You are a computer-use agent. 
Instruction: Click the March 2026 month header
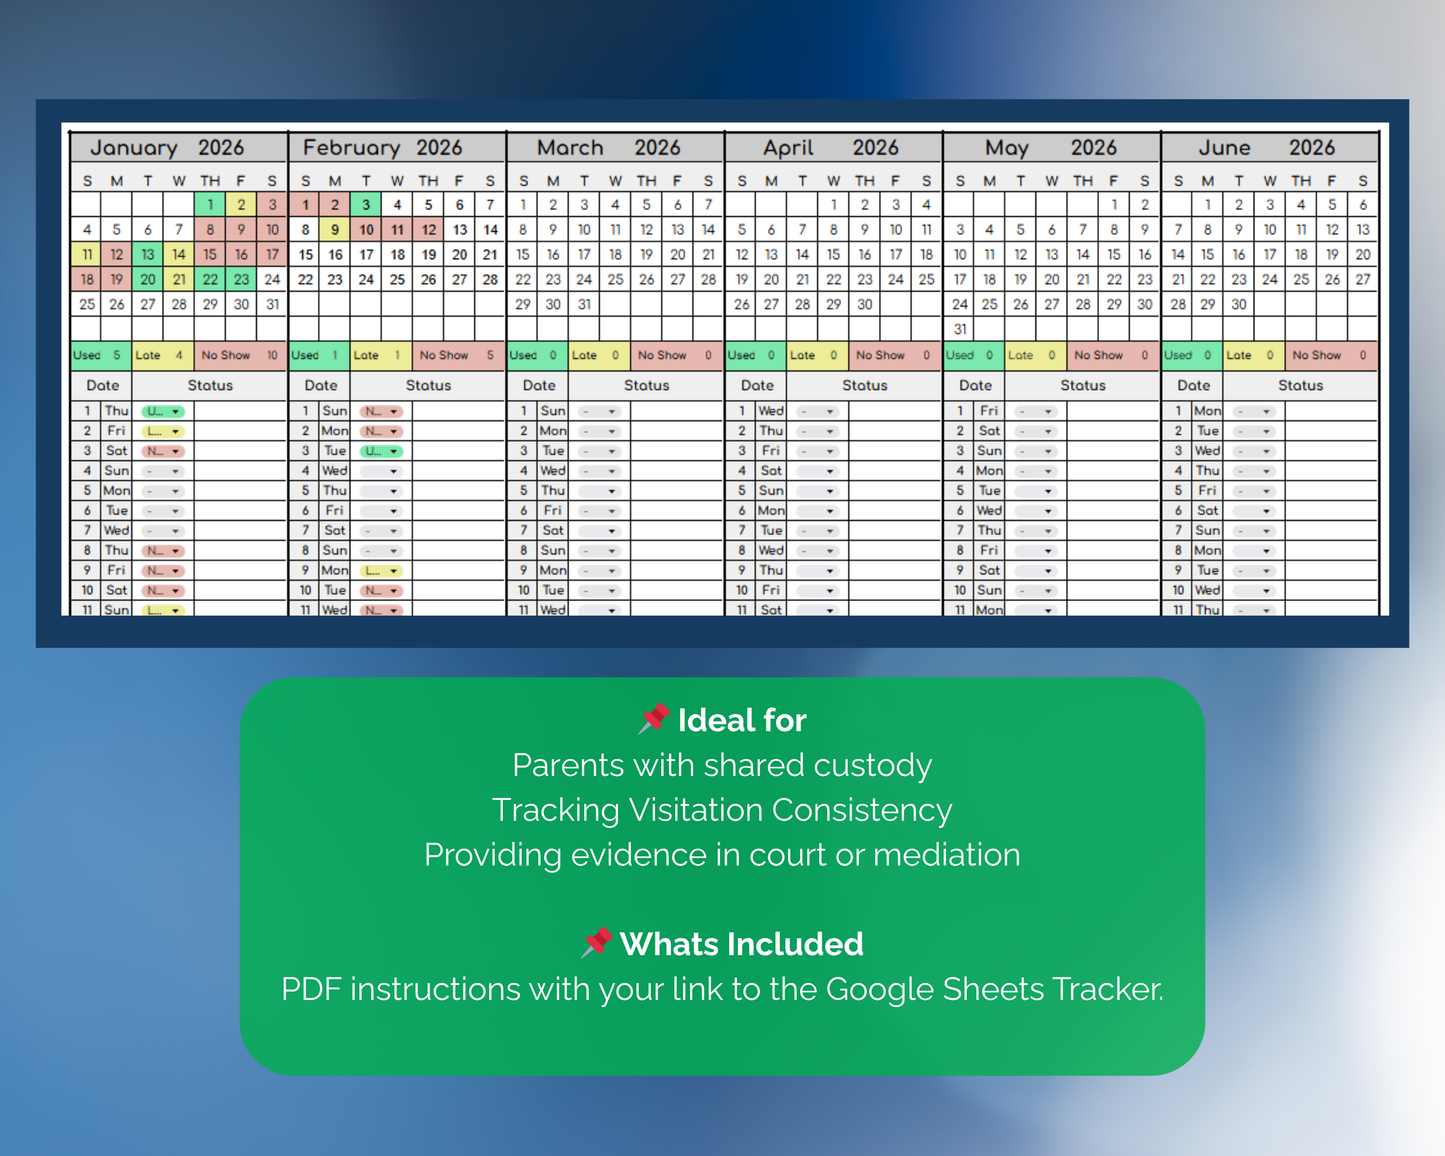tap(615, 147)
